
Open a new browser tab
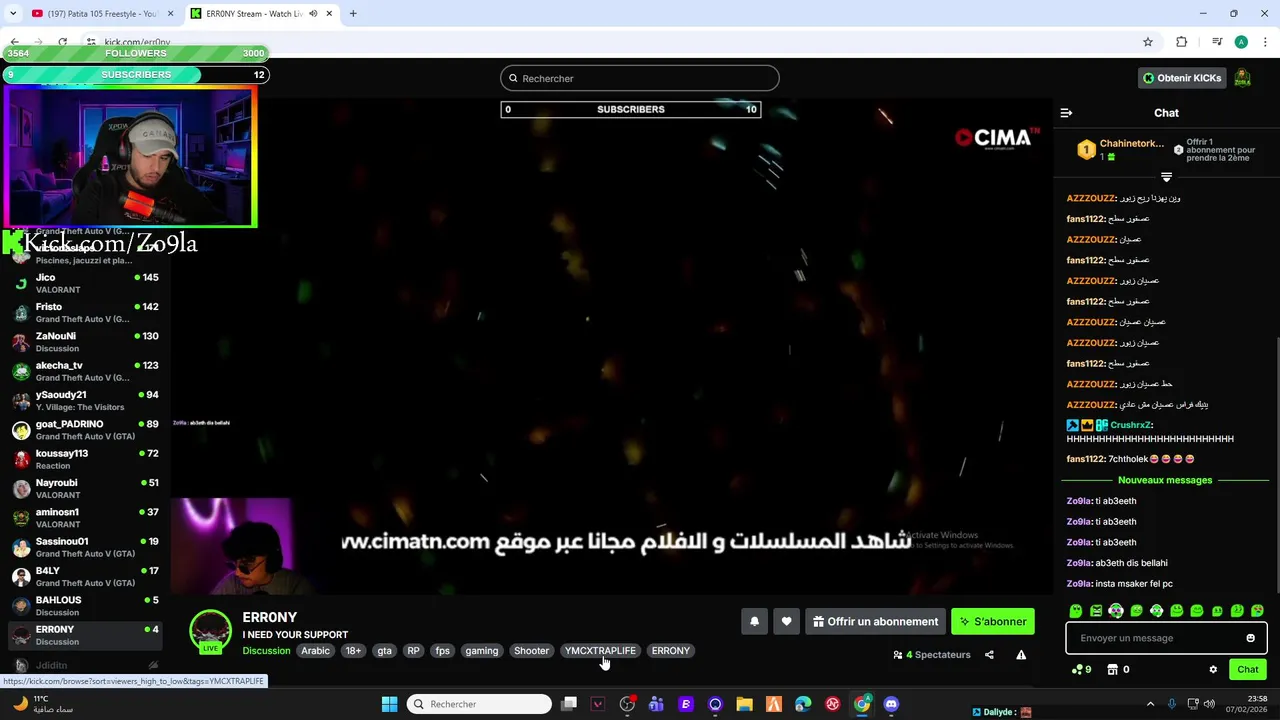tap(353, 13)
